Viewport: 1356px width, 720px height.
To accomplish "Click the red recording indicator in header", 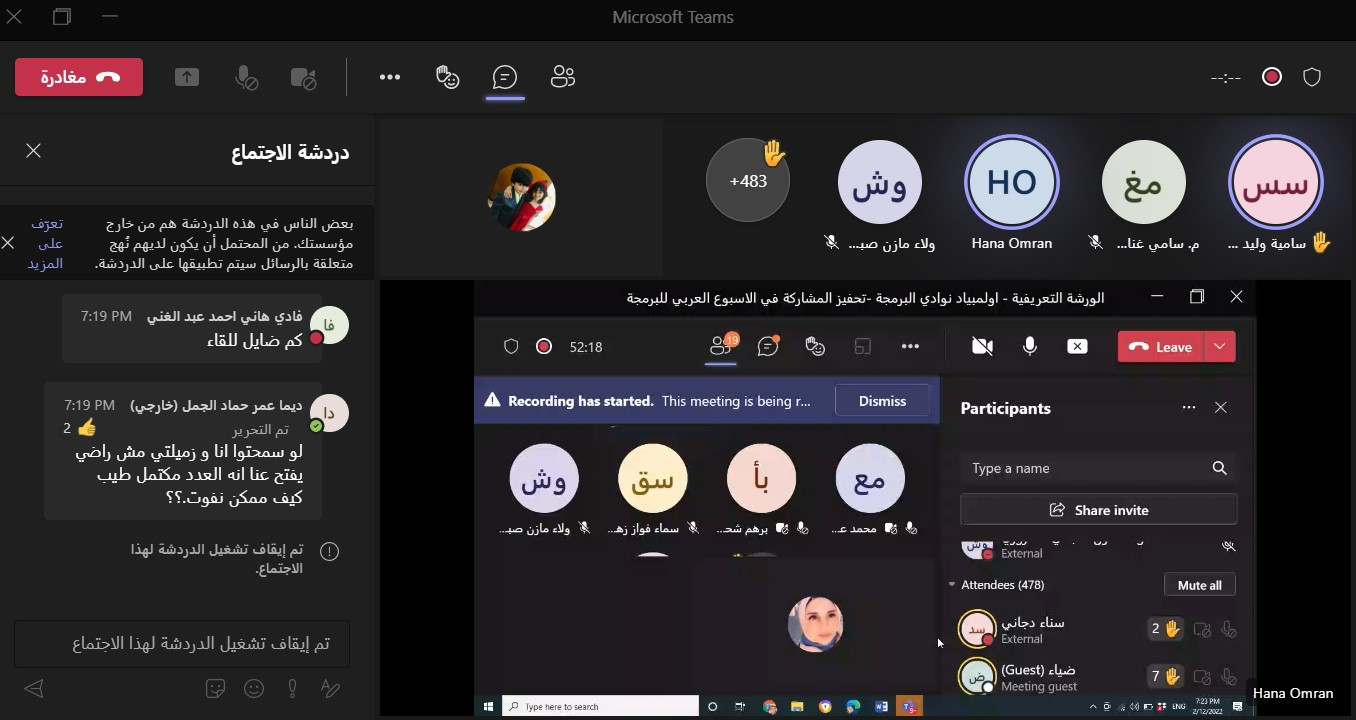I will tap(1272, 77).
